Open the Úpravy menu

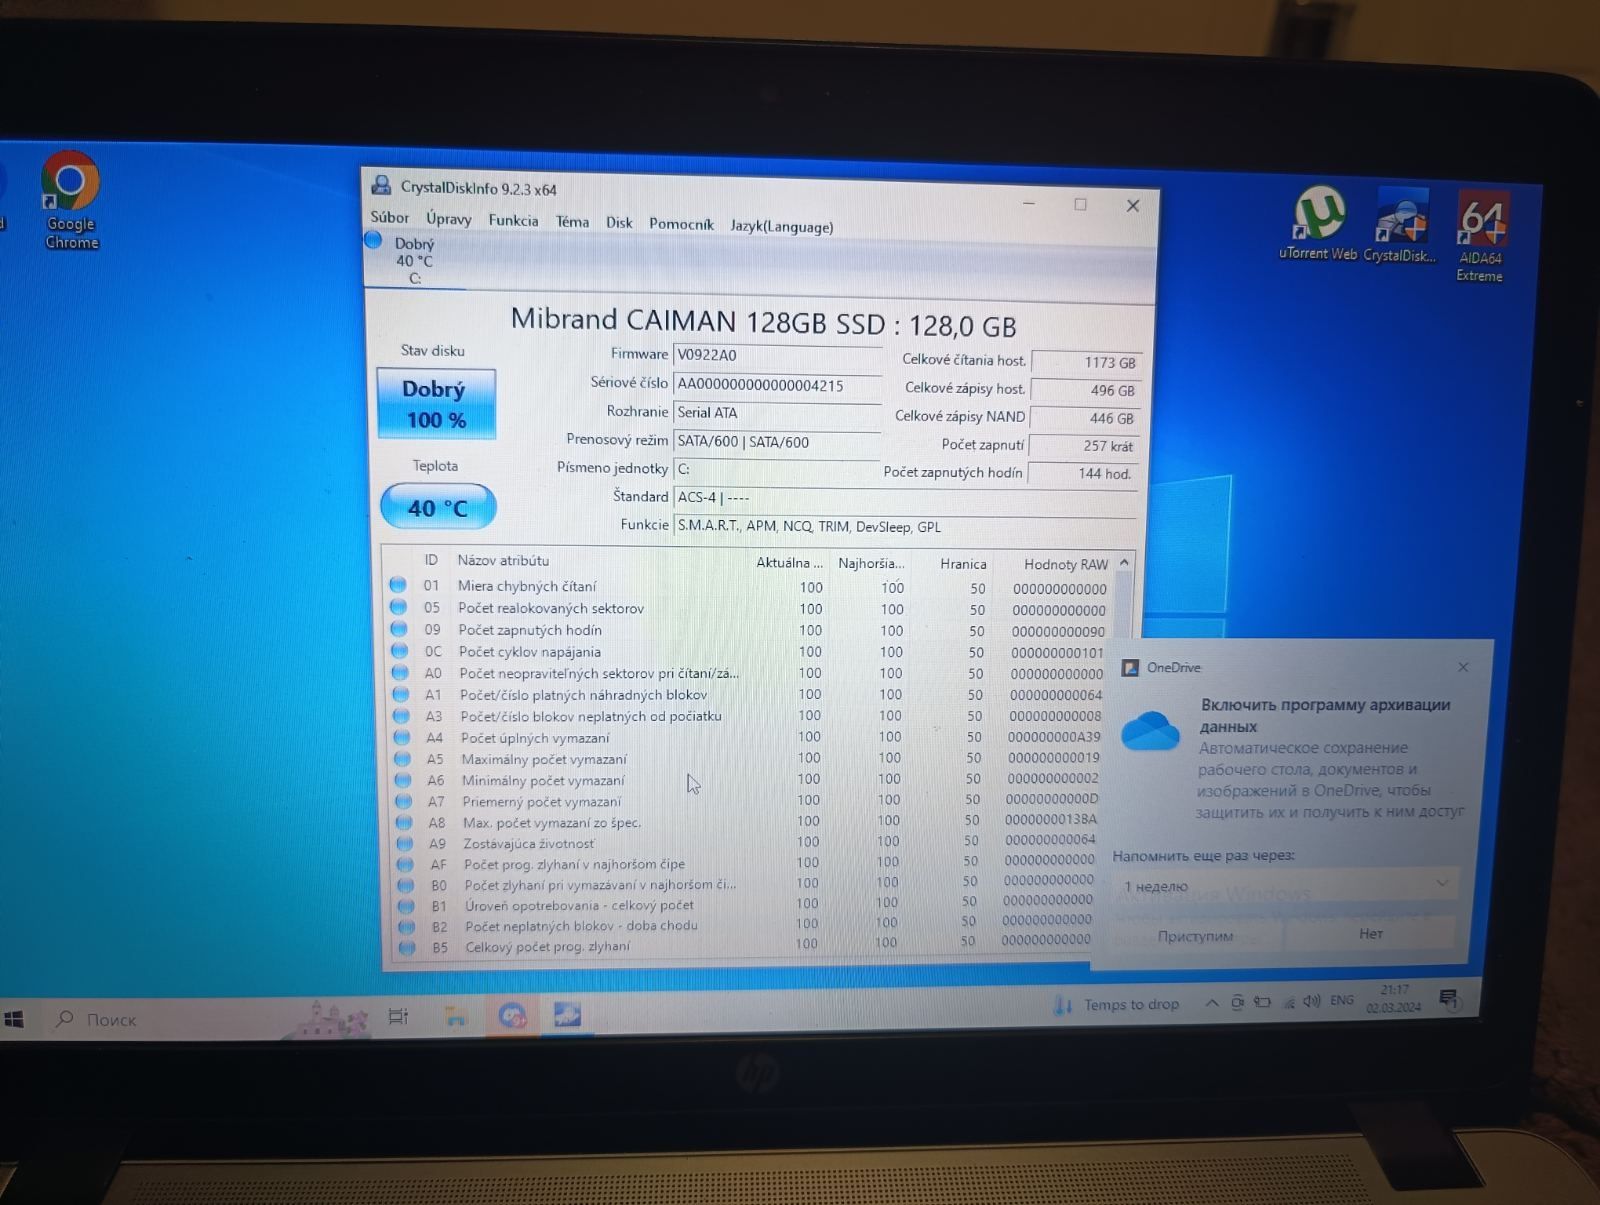click(x=448, y=219)
